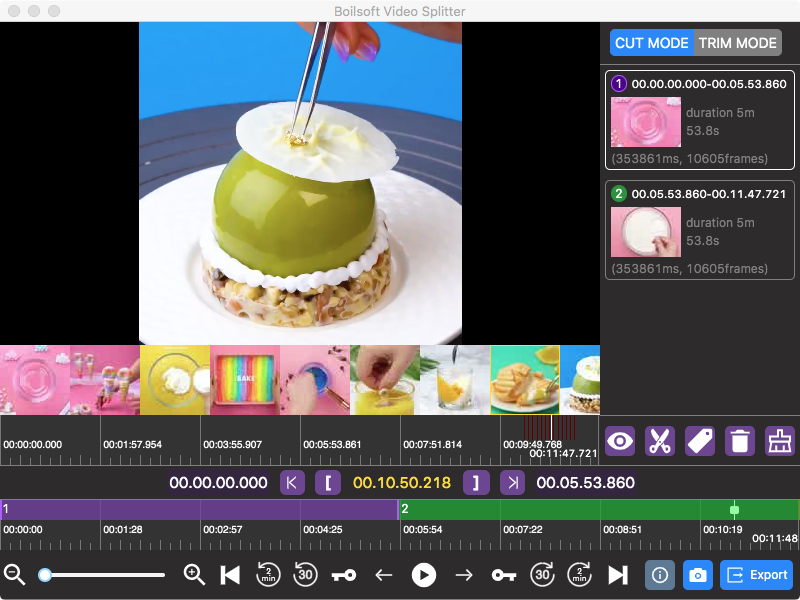Image resolution: width=800 pixels, height=600 pixels.
Task: Click the rainbow cake filmstrip thumbnail
Action: coord(245,380)
